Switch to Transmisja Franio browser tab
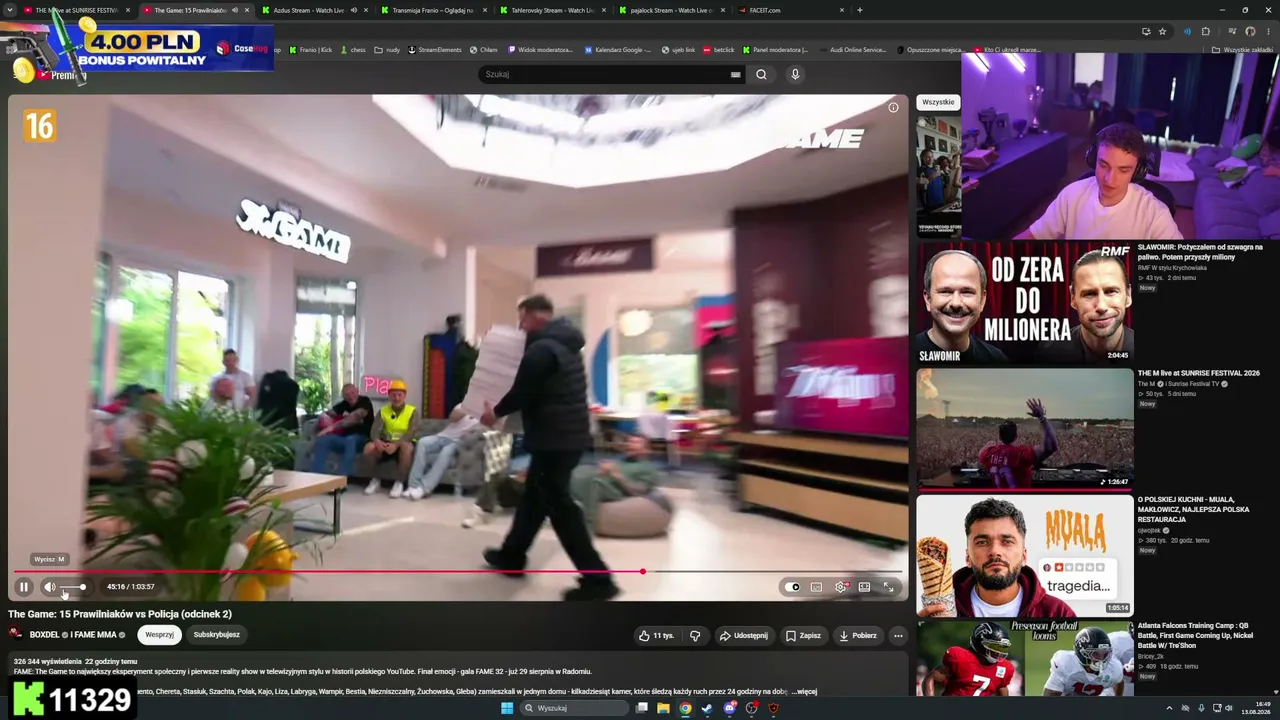 pyautogui.click(x=433, y=10)
